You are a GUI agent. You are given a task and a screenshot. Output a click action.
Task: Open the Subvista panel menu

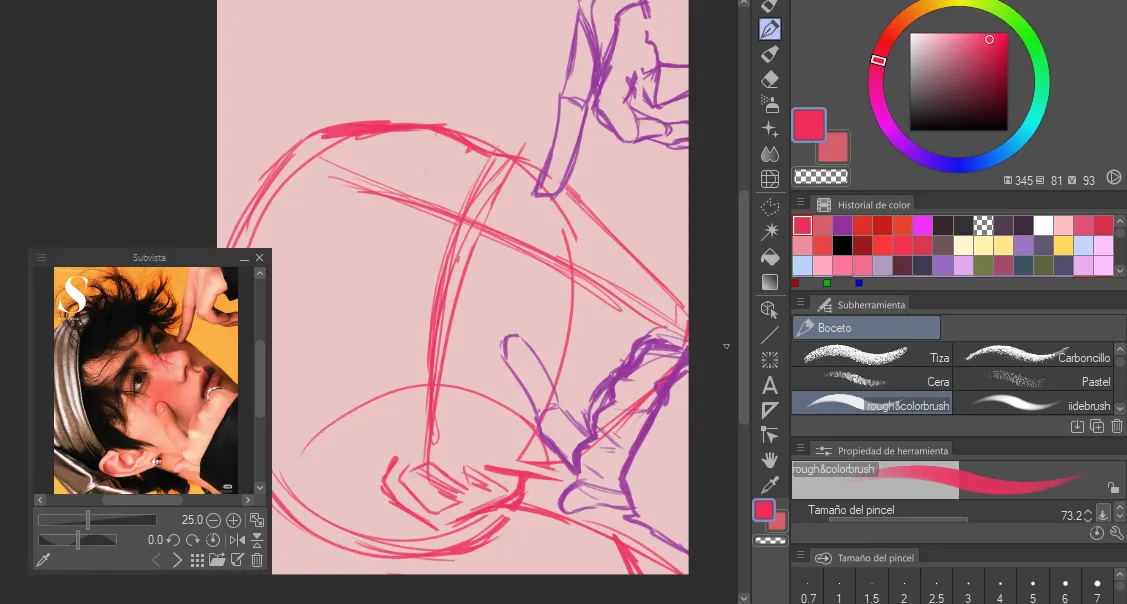point(41,257)
